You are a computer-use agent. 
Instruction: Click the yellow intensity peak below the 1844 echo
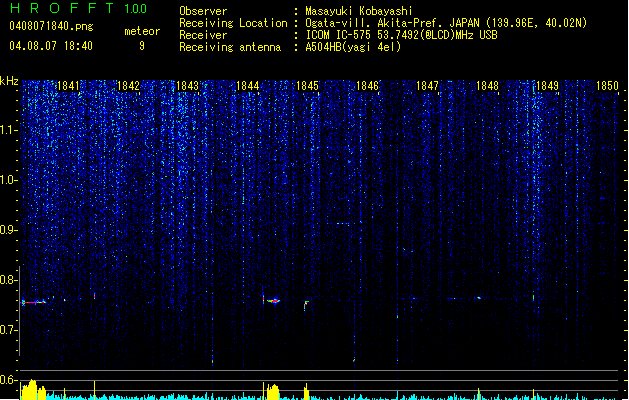point(273,392)
